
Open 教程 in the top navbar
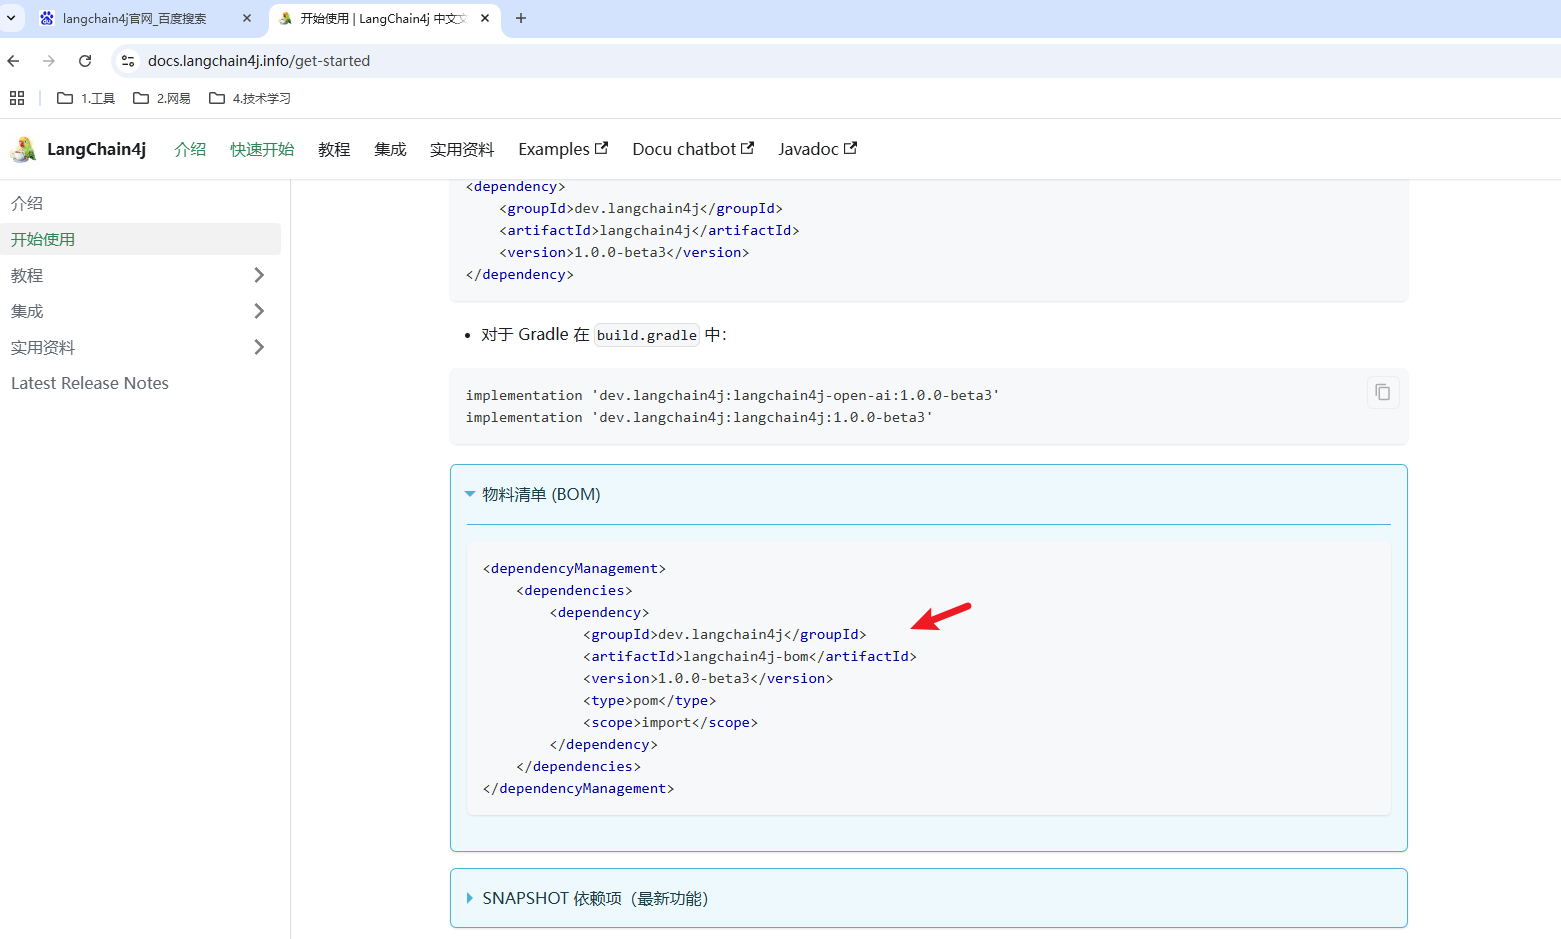(x=334, y=149)
